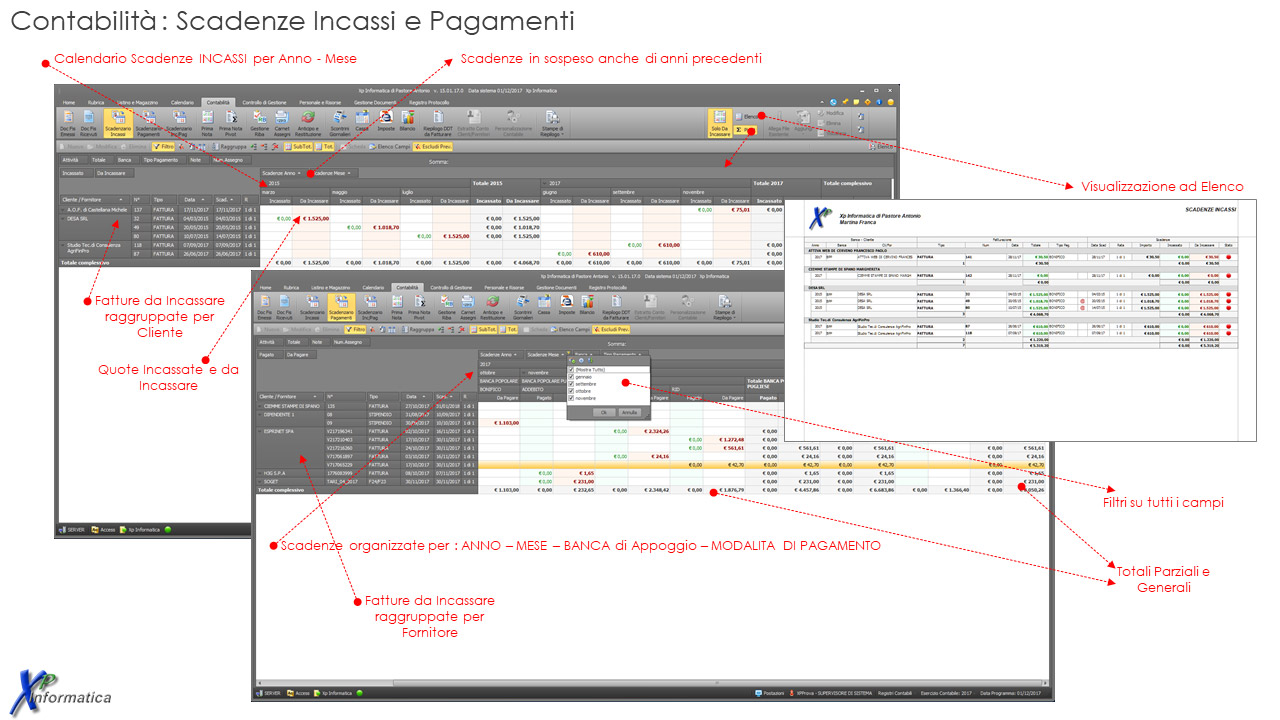
Task: Toggle Solo Da Incassare in back window
Action: 720,123
